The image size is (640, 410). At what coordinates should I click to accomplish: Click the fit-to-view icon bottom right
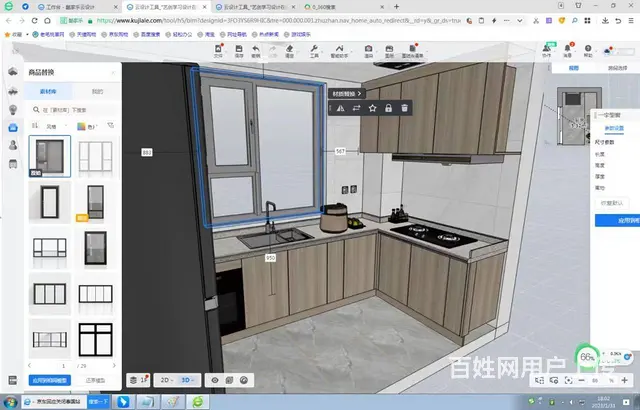click(568, 380)
